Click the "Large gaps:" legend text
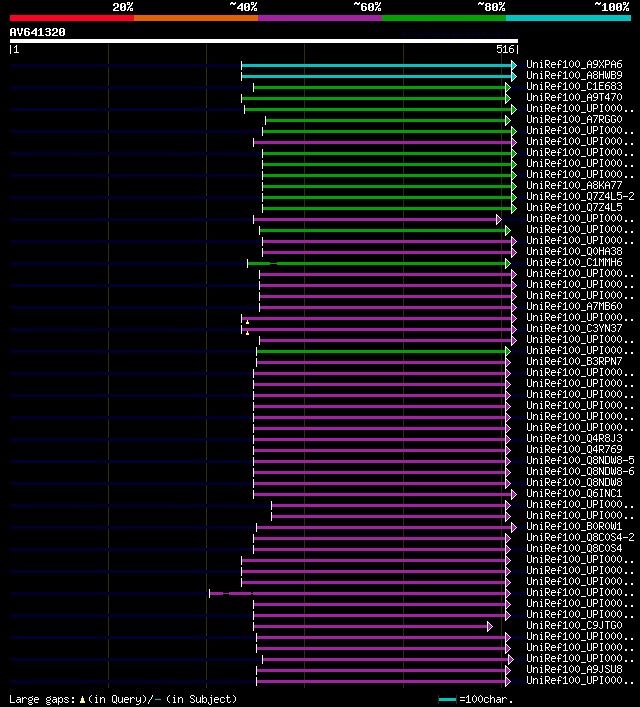Viewport: 640px width, 707px height. point(42,699)
